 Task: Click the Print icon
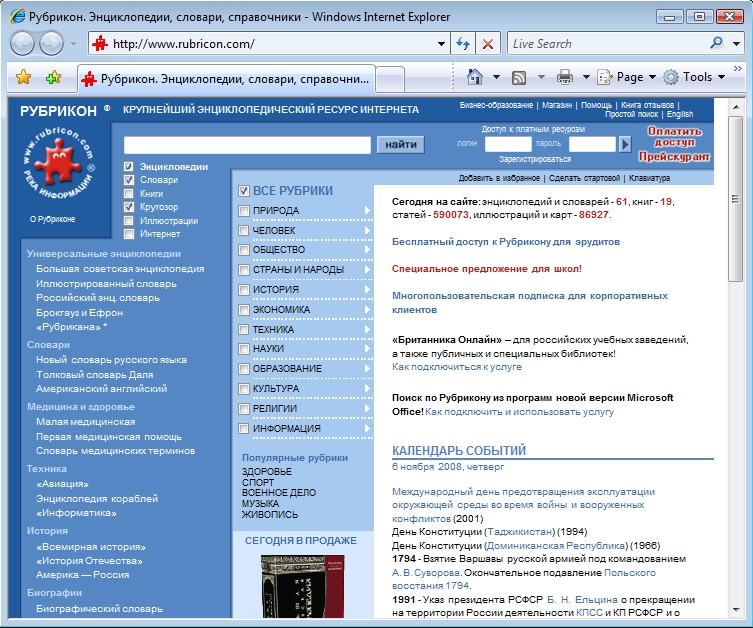click(565, 77)
